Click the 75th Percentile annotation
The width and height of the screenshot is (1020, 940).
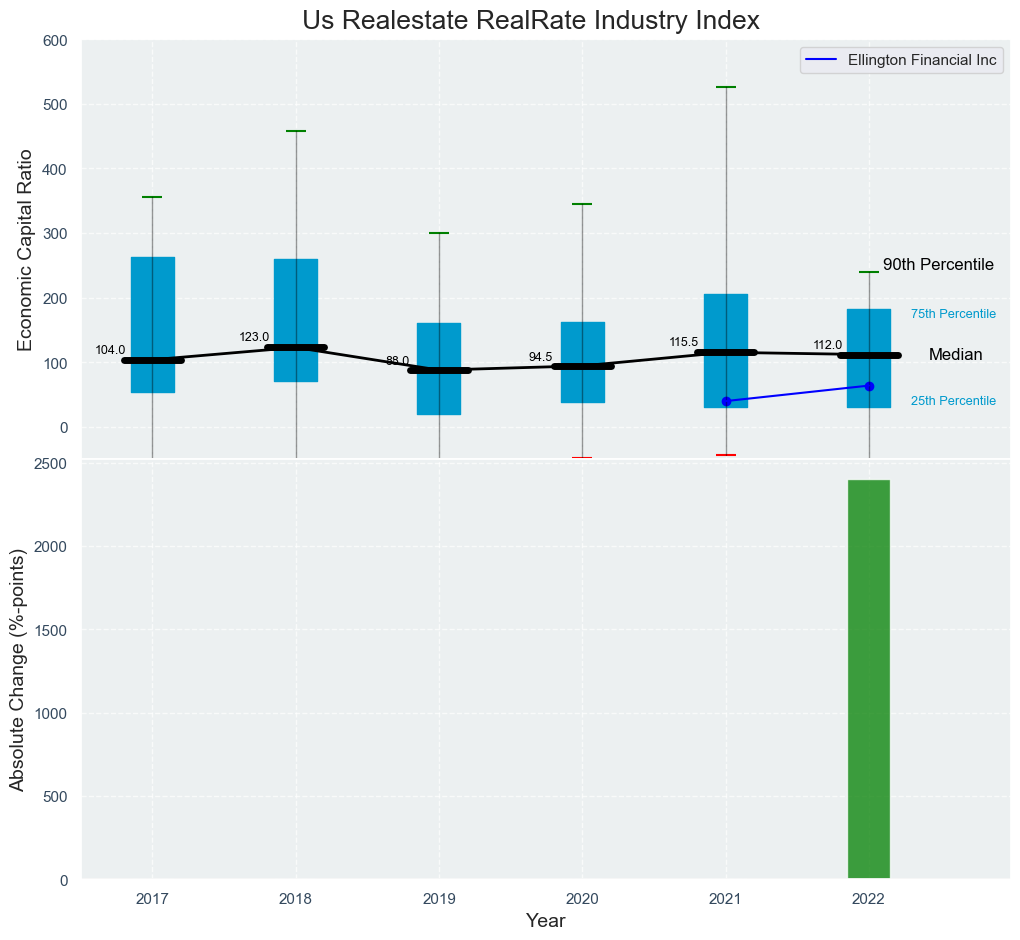click(952, 314)
